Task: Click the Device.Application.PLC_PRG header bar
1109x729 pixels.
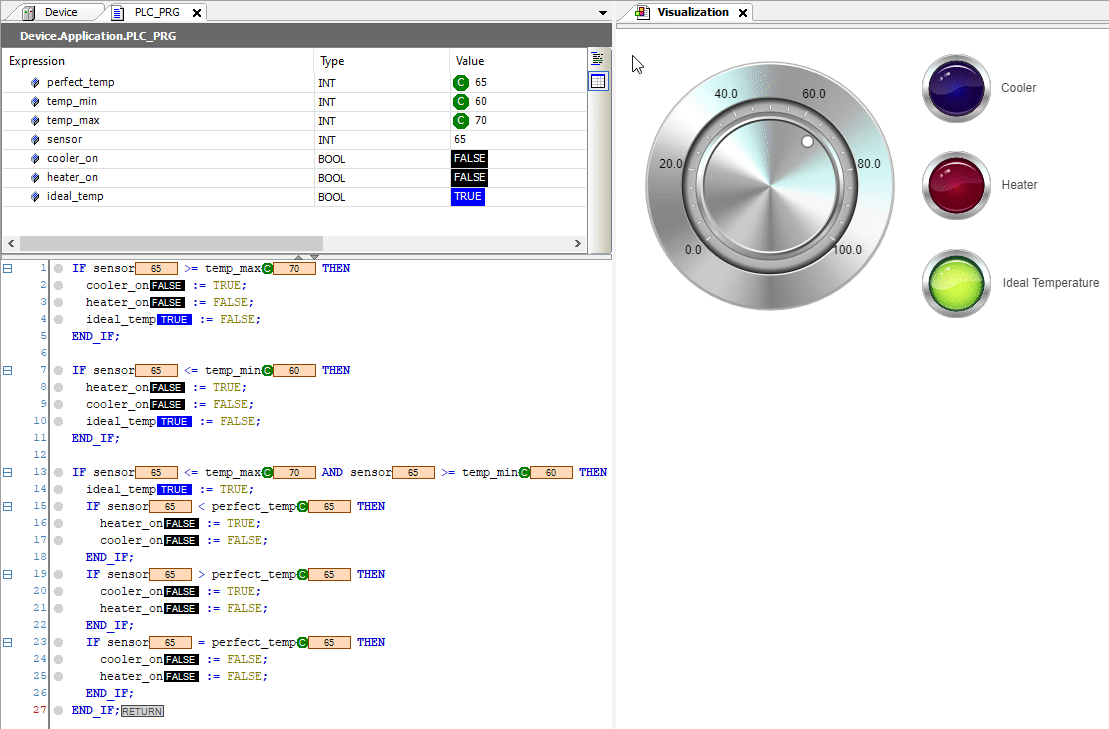Action: tap(306, 35)
